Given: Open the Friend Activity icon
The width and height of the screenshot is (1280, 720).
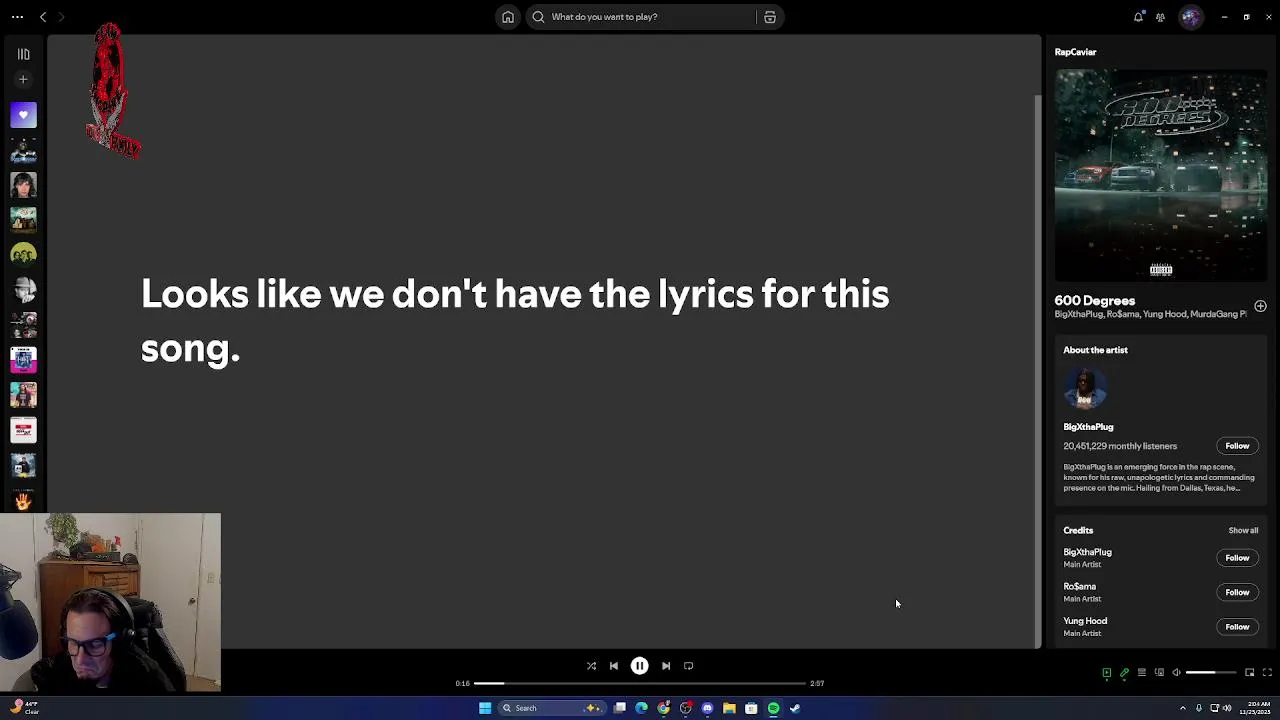Looking at the screenshot, I should coord(1160,17).
